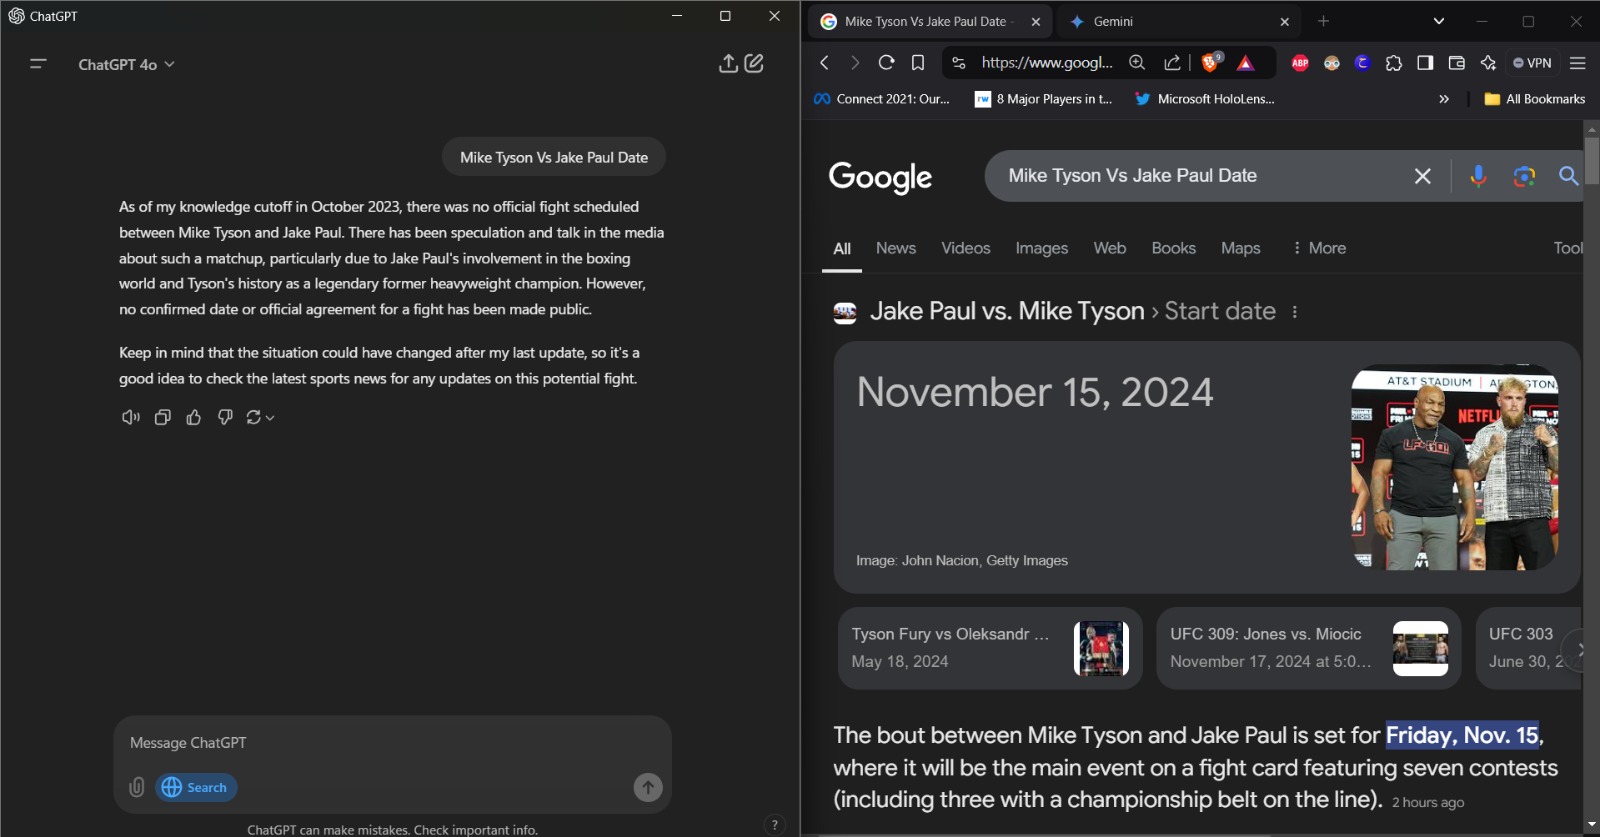
Task: Go back in the browser
Action: pos(824,62)
